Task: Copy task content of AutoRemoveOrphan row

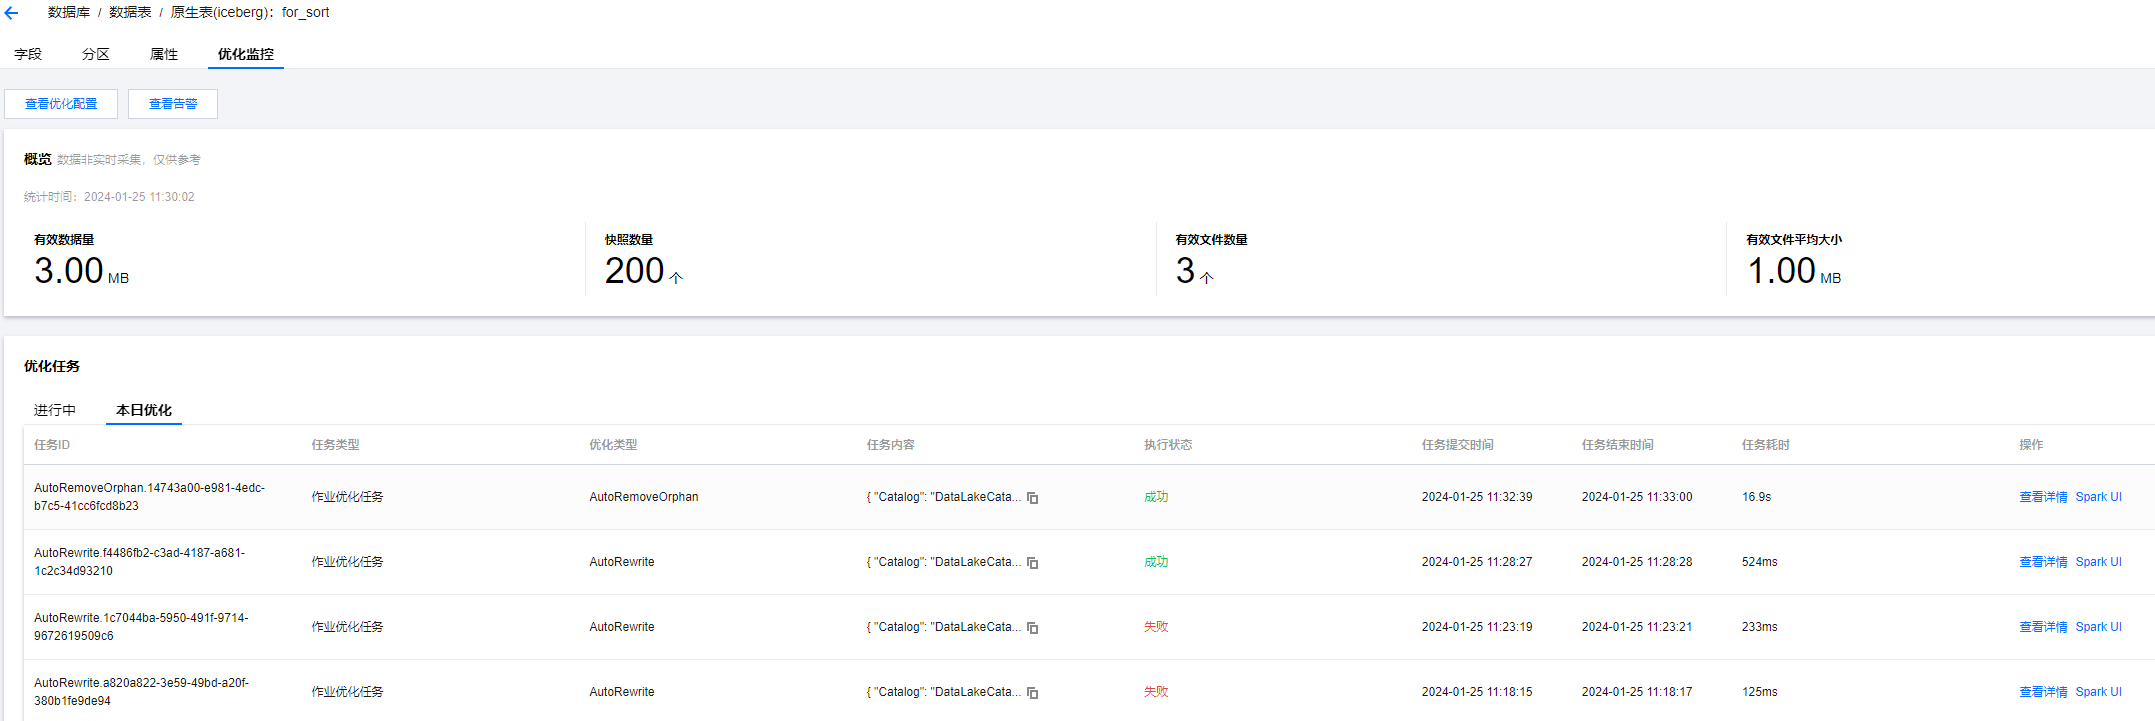Action: [1033, 498]
